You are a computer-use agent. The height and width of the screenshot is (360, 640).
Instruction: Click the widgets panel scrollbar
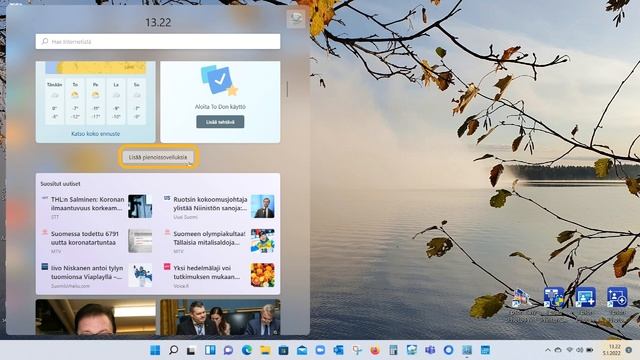287,89
